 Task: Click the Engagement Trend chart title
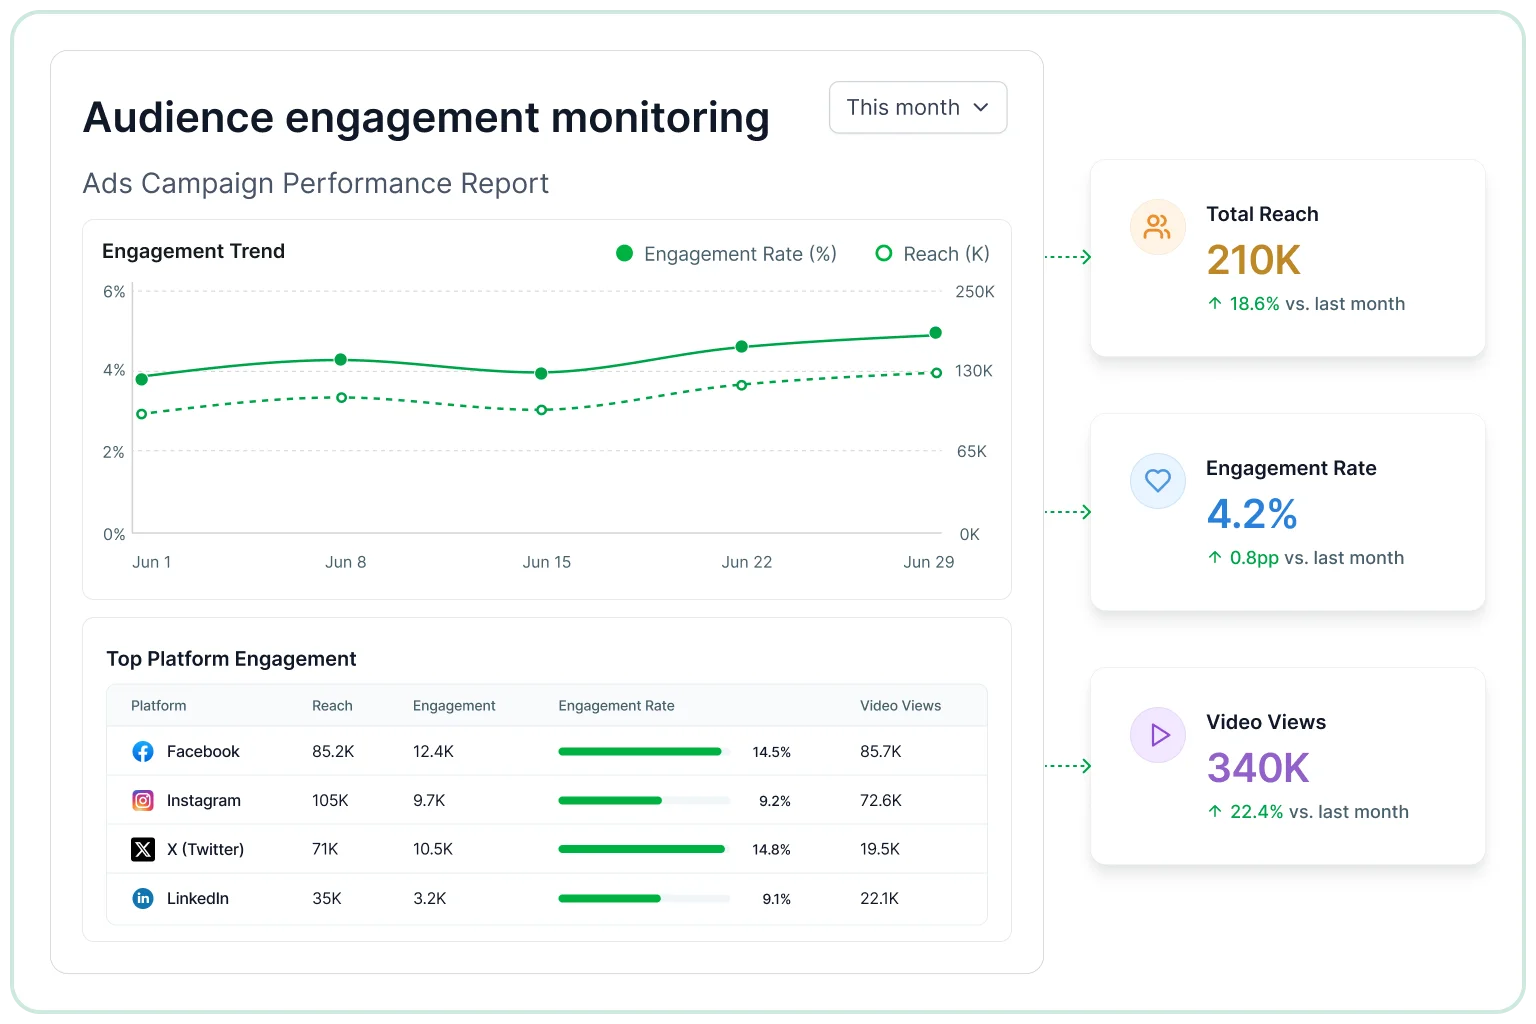tap(193, 251)
